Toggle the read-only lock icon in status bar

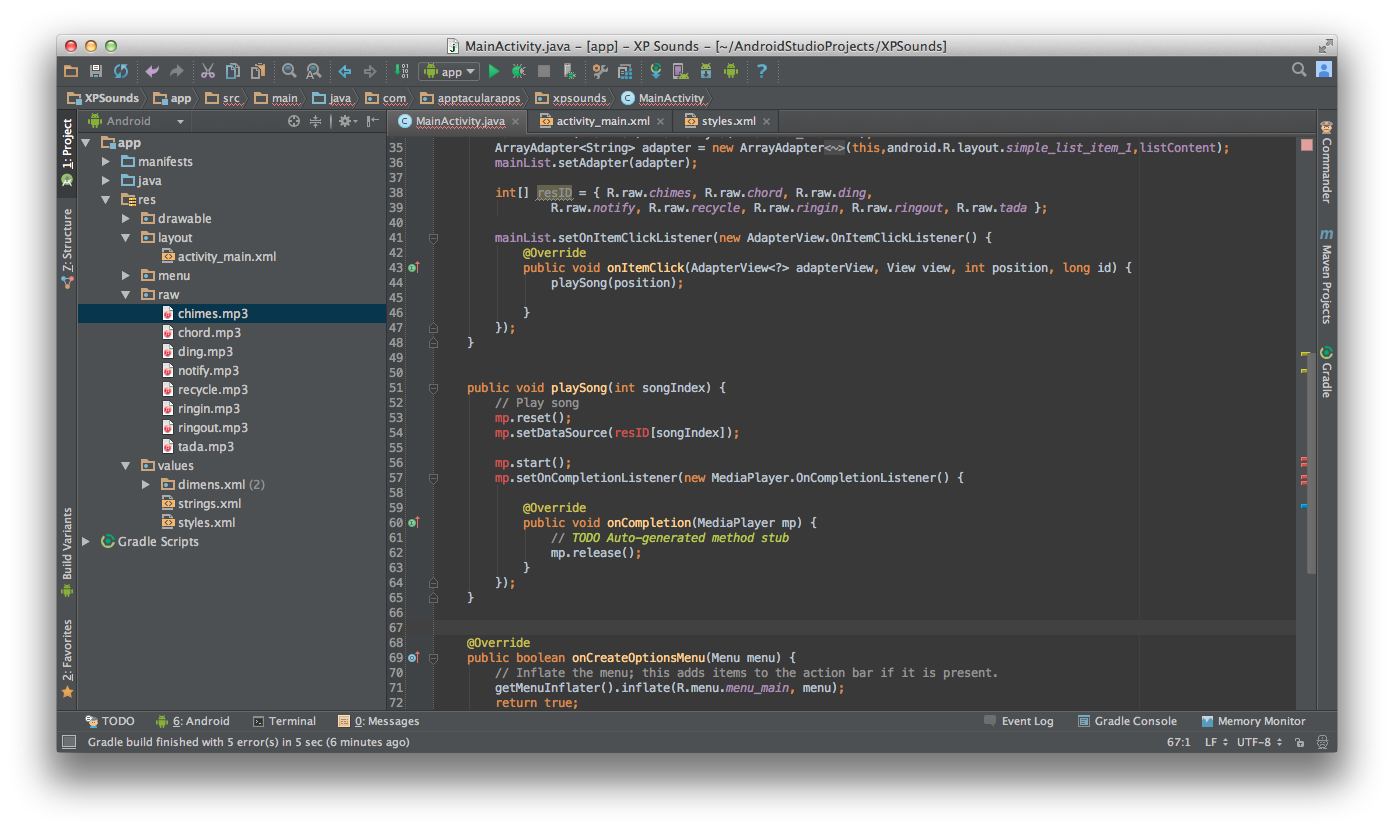point(1299,742)
